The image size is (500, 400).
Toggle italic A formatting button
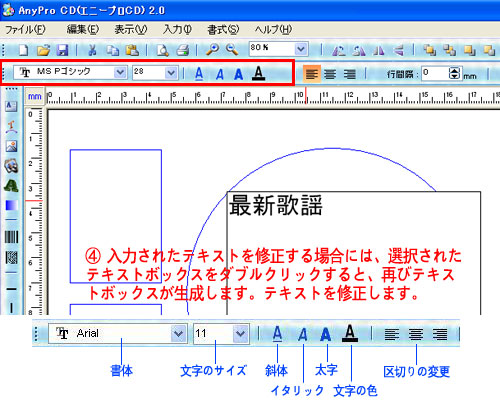tap(219, 74)
